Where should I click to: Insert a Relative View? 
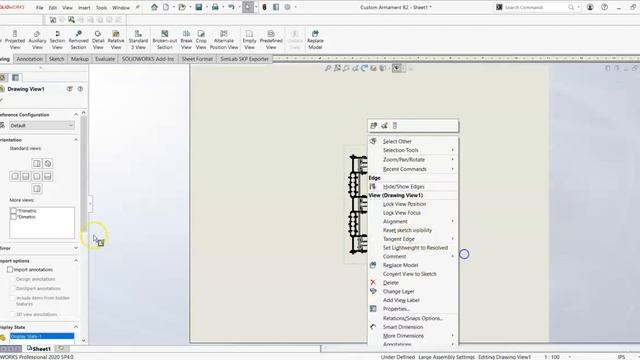pos(116,40)
